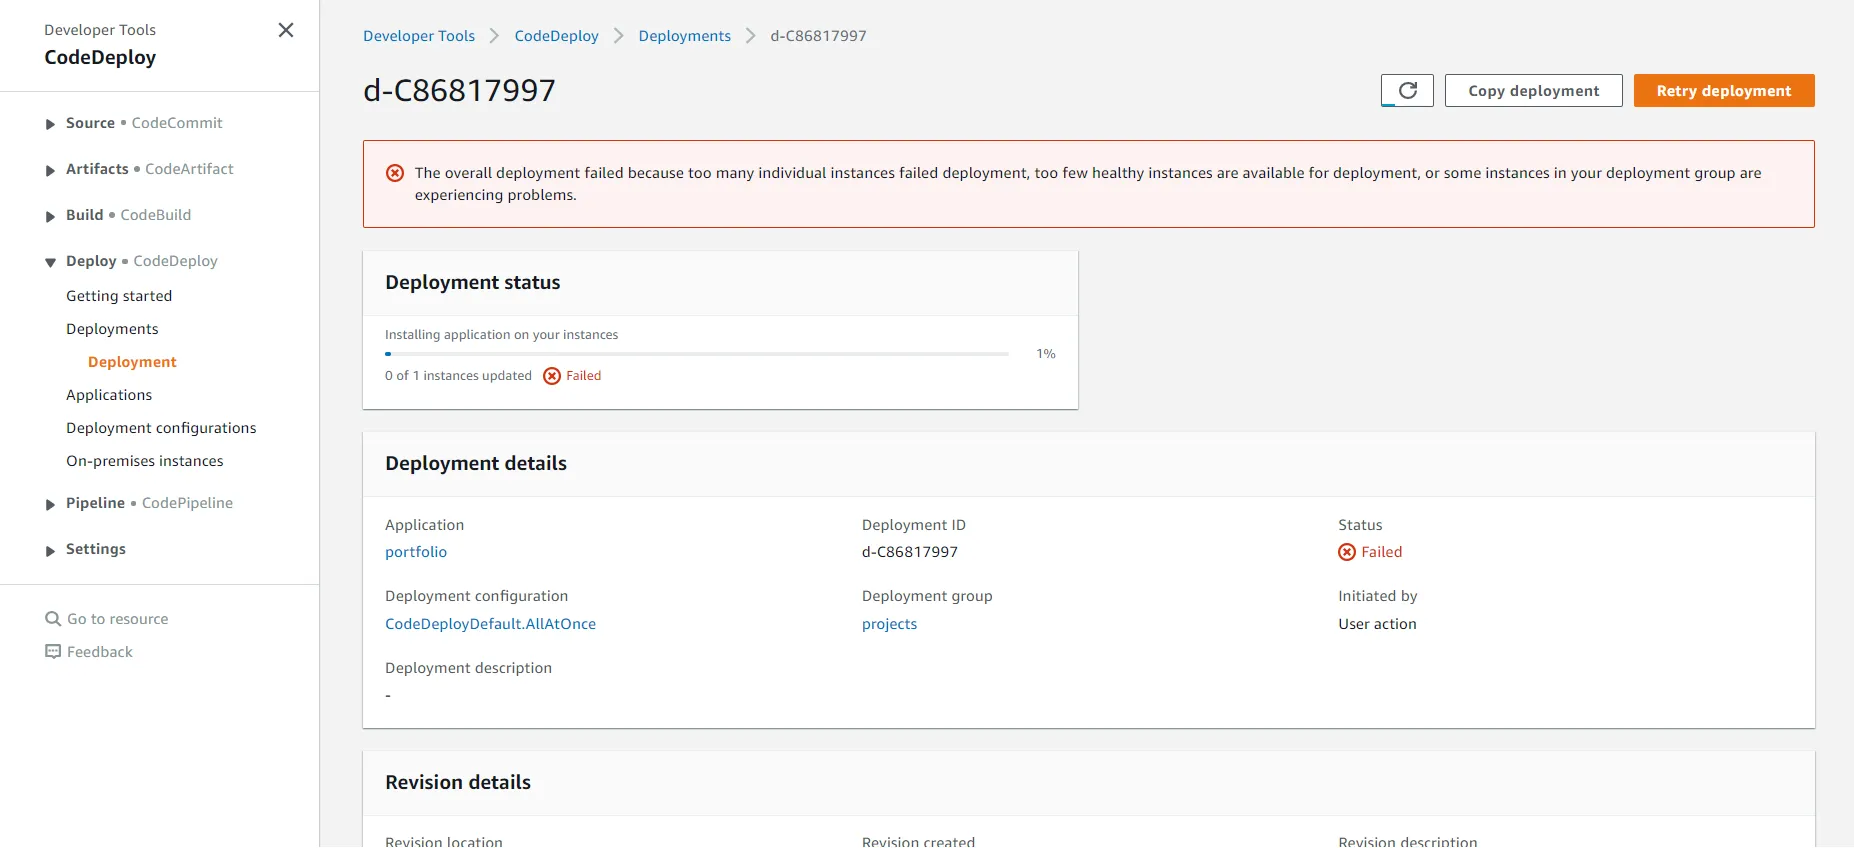Click the Go to resource search field
The height and width of the screenshot is (848, 1854).
tap(118, 619)
